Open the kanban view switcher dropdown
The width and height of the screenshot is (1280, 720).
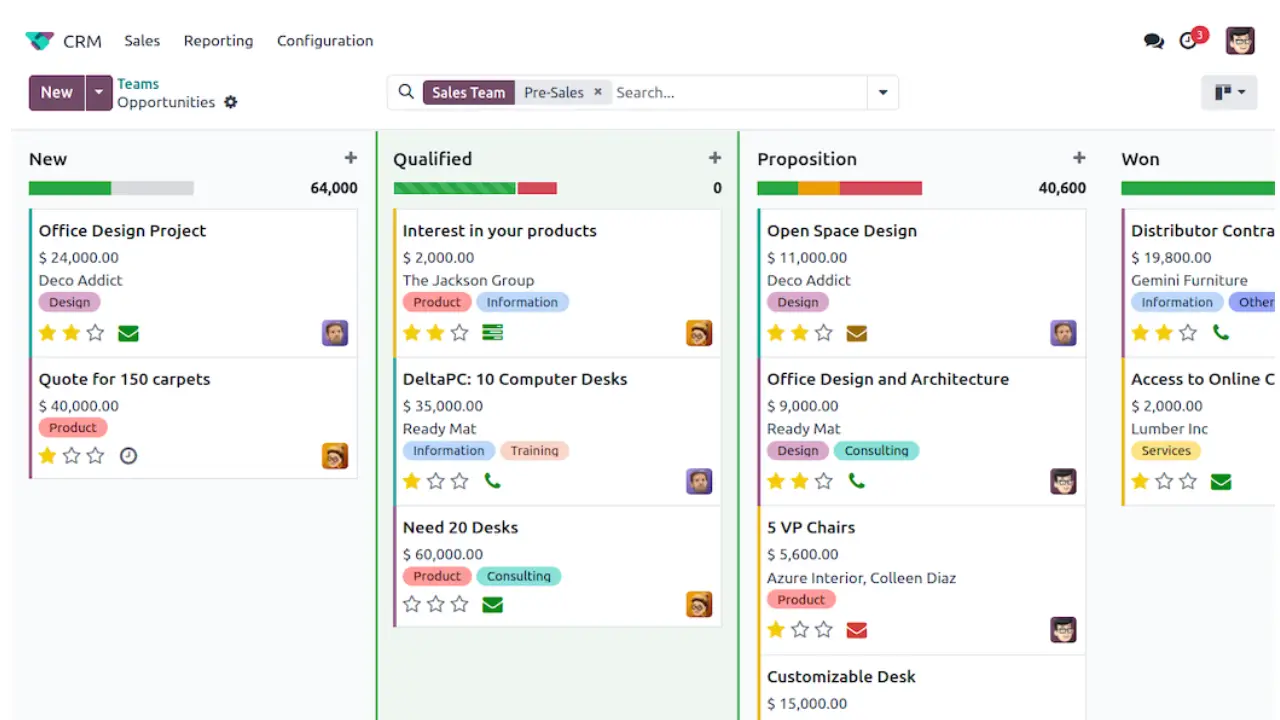point(1229,91)
